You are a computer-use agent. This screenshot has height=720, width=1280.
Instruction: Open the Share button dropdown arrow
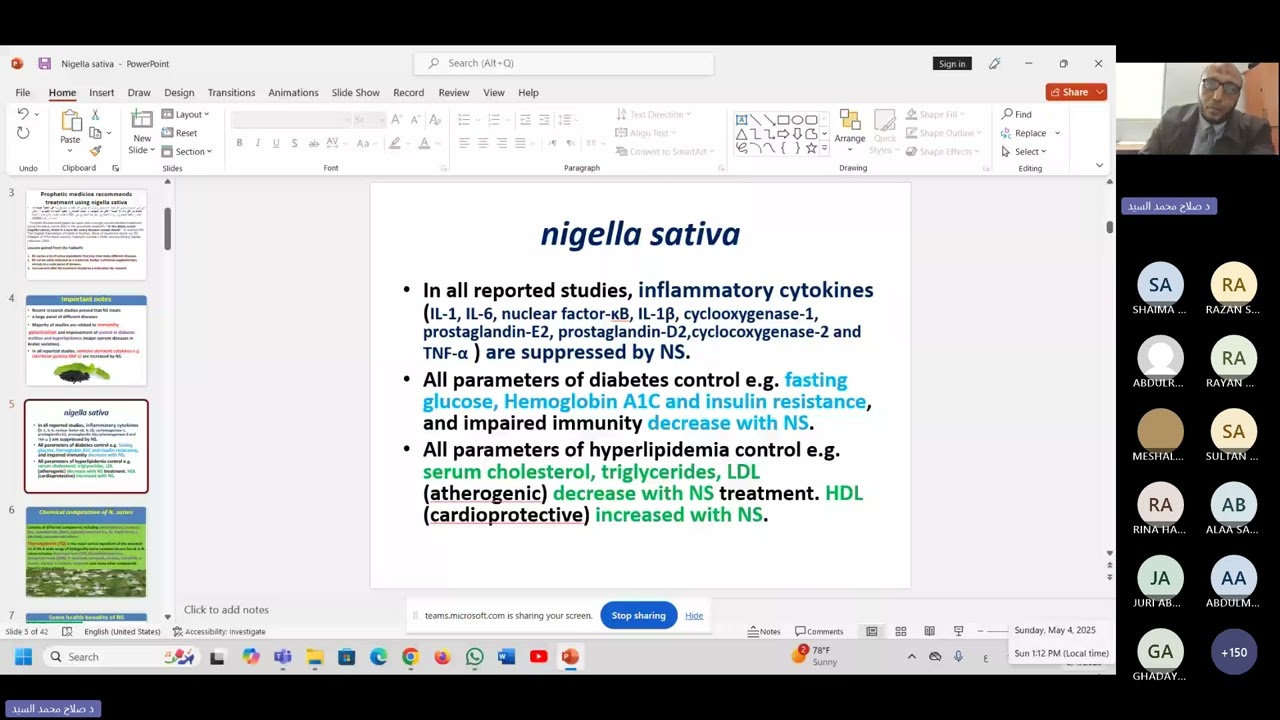(1100, 92)
